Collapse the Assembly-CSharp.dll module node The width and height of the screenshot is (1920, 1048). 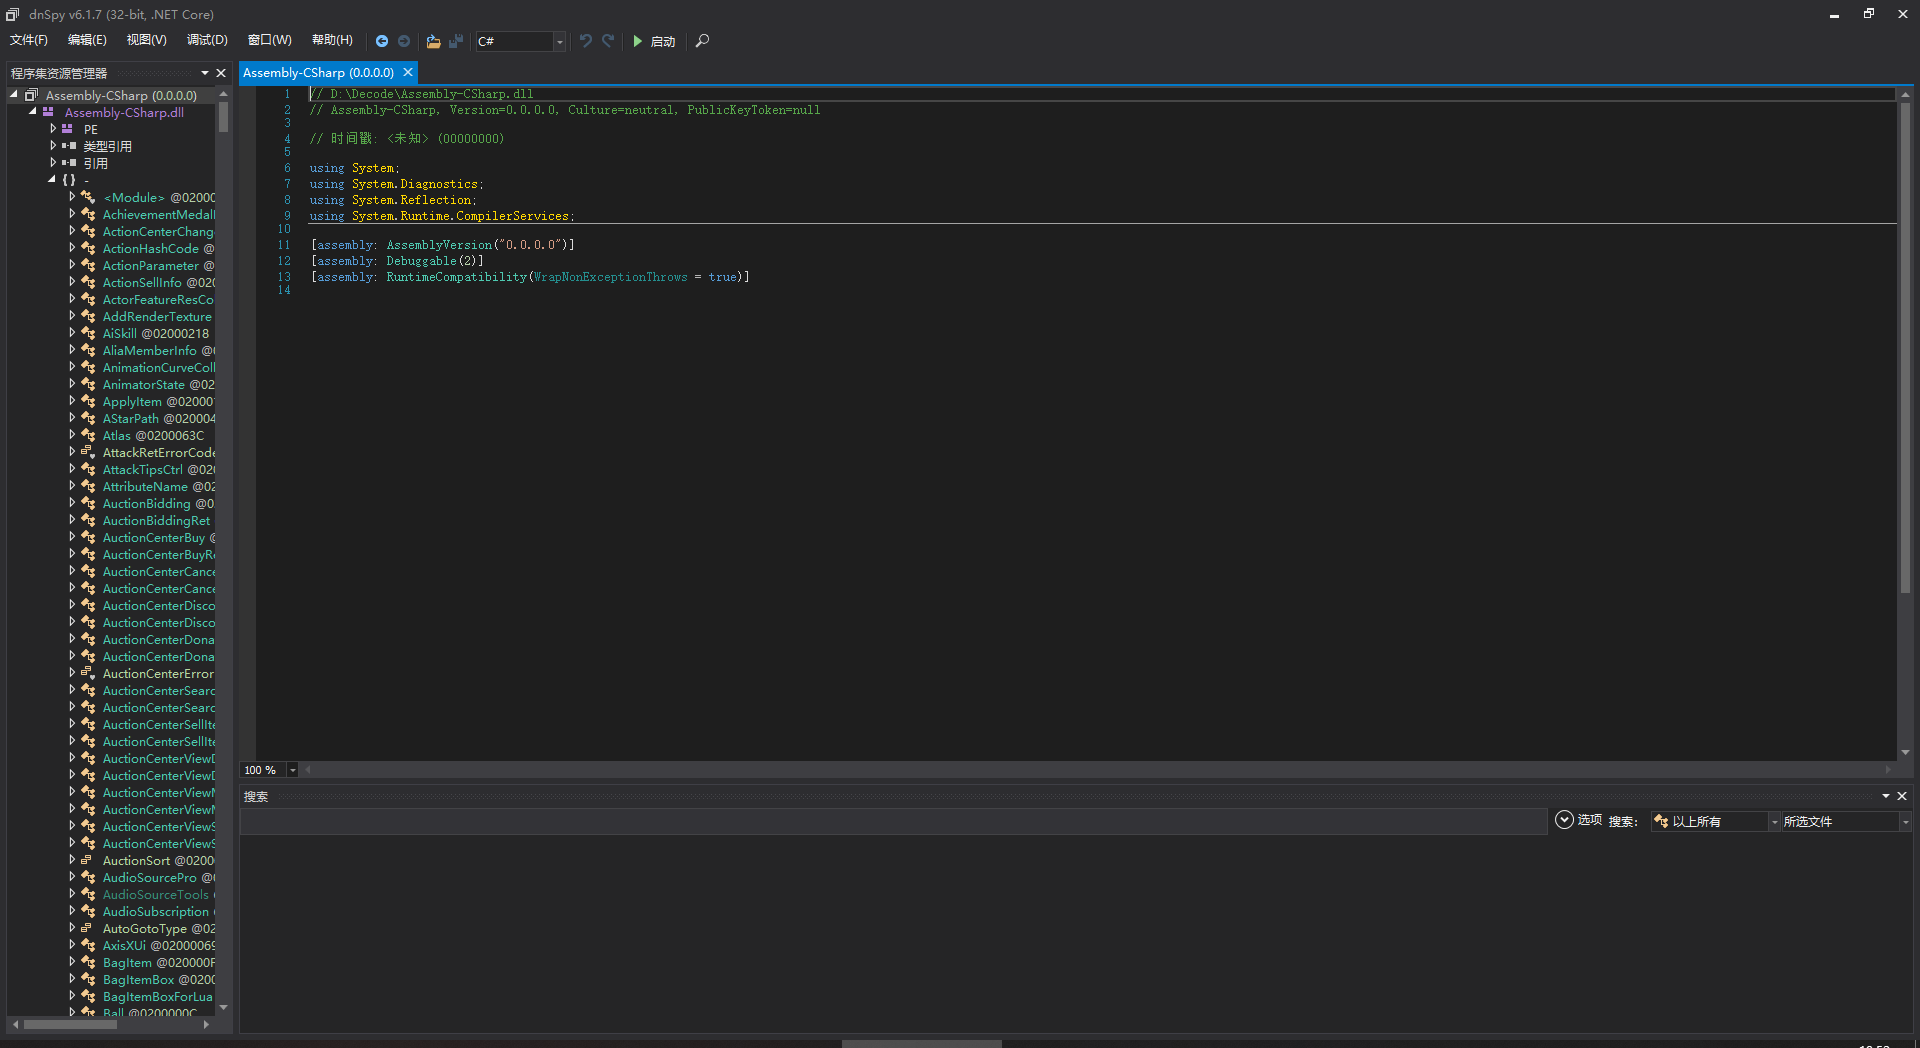click(x=32, y=112)
